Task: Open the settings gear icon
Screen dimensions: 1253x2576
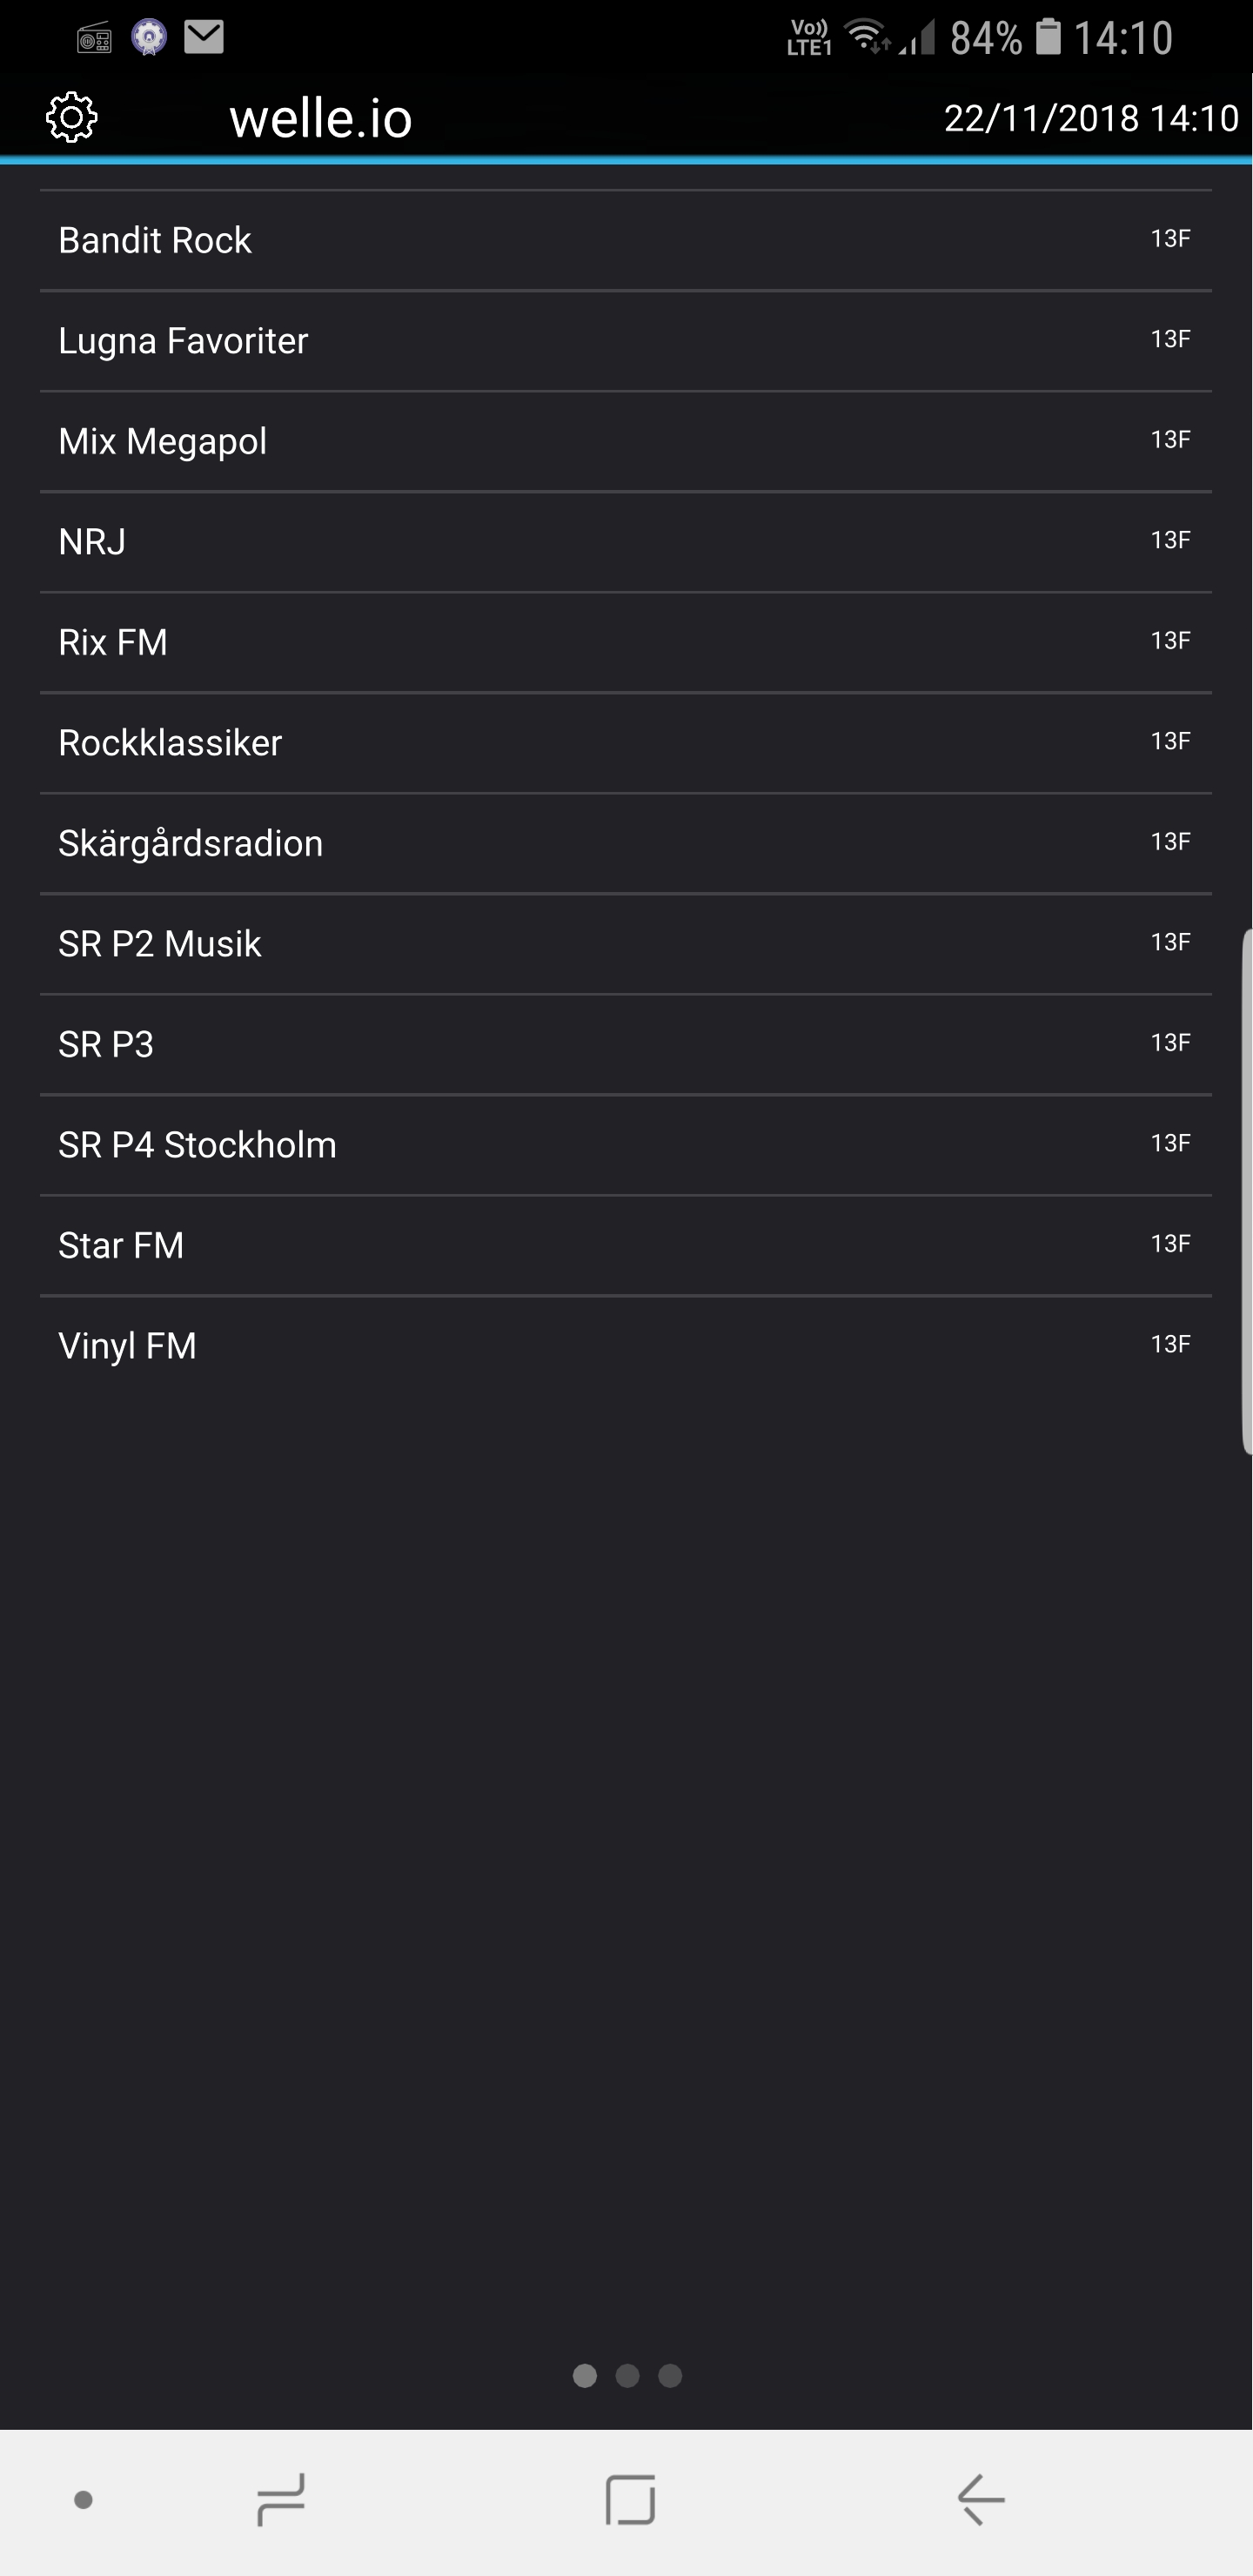Action: click(x=72, y=118)
